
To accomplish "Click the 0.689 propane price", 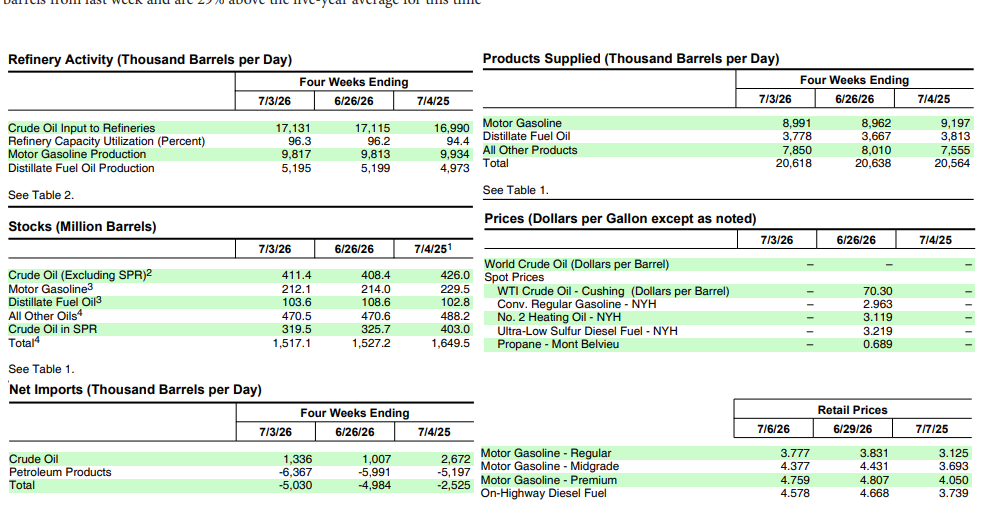I will point(878,345).
